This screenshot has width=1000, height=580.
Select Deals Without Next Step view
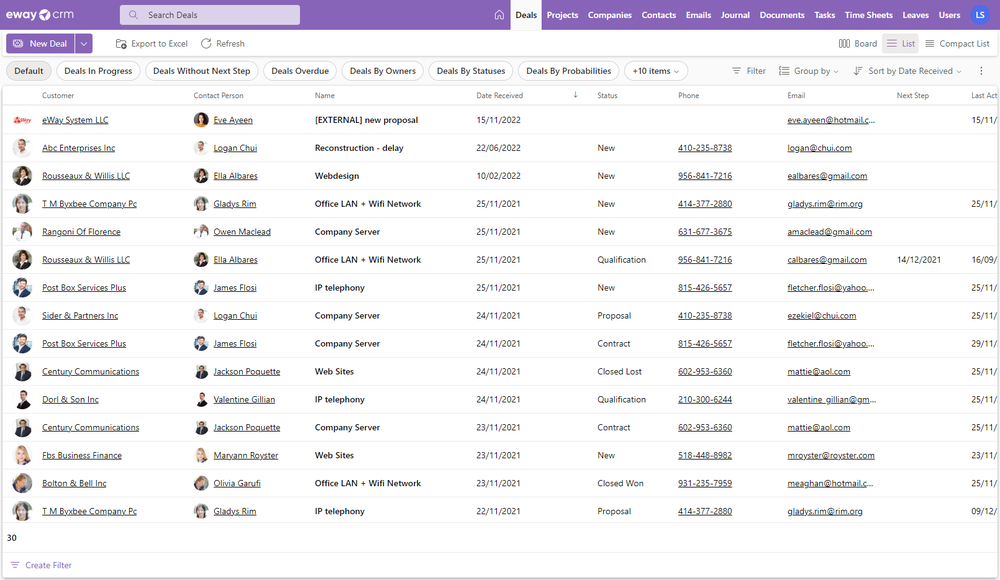pos(202,71)
